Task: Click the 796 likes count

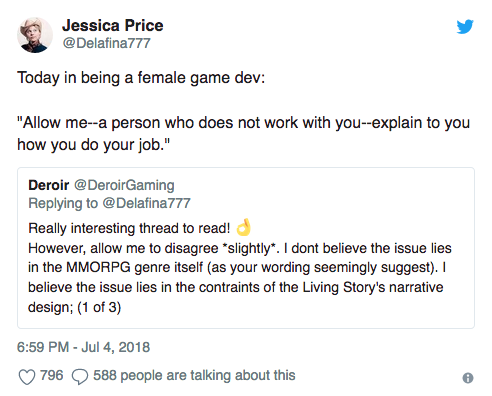Action: click(51, 375)
